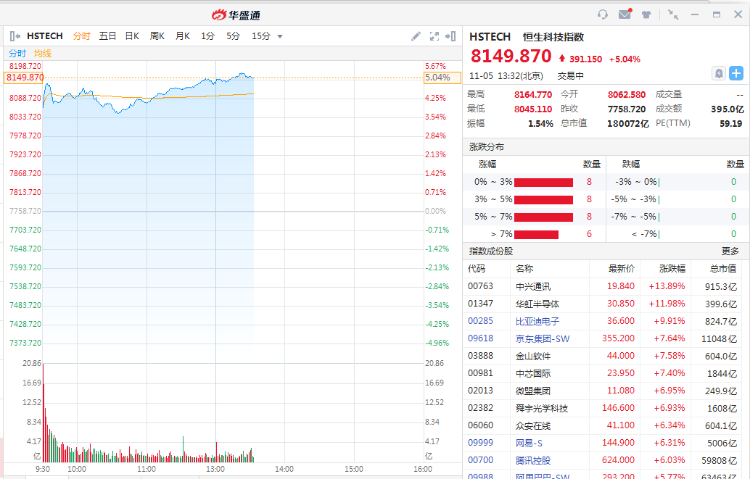Click the 5% ~ 7% gain red bar
This screenshot has width=750, height=479.
(x=543, y=217)
